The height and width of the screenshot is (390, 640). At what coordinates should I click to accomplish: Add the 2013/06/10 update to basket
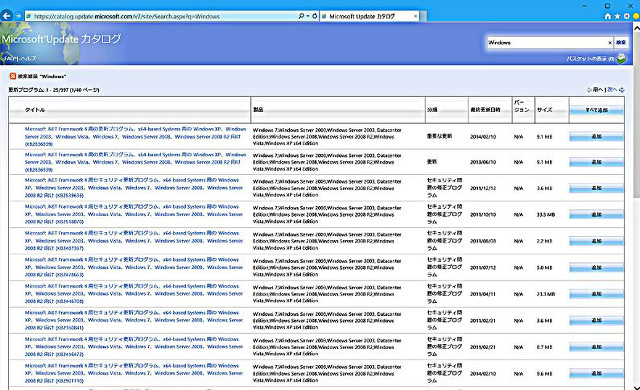point(596,162)
